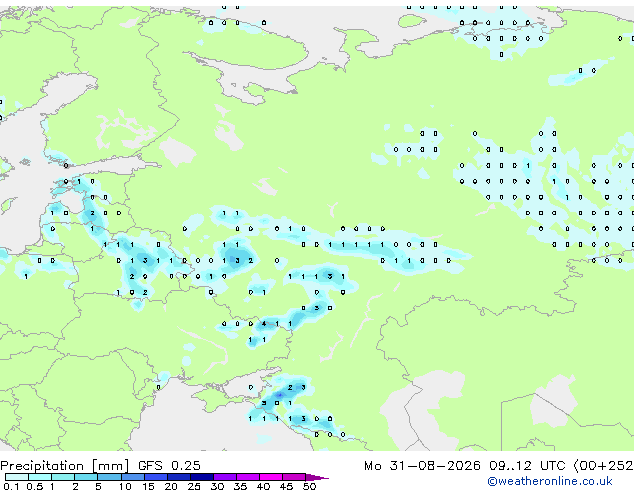
Task: Pick the legend swatch between 2 and 5
Action: click(x=86, y=477)
